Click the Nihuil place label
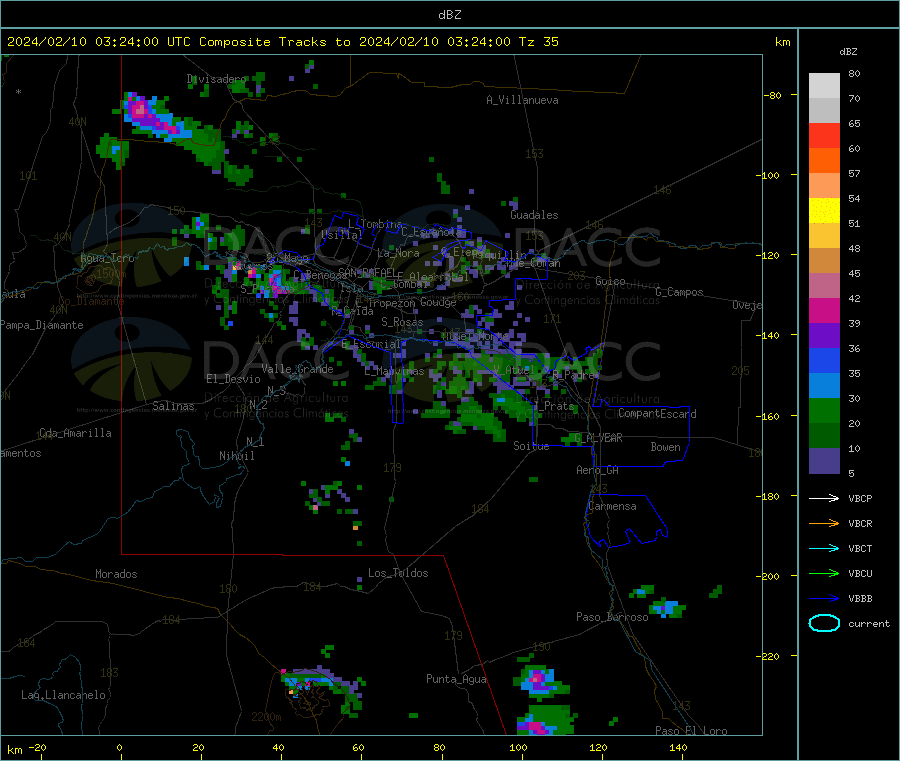The image size is (900, 761). pyautogui.click(x=236, y=456)
